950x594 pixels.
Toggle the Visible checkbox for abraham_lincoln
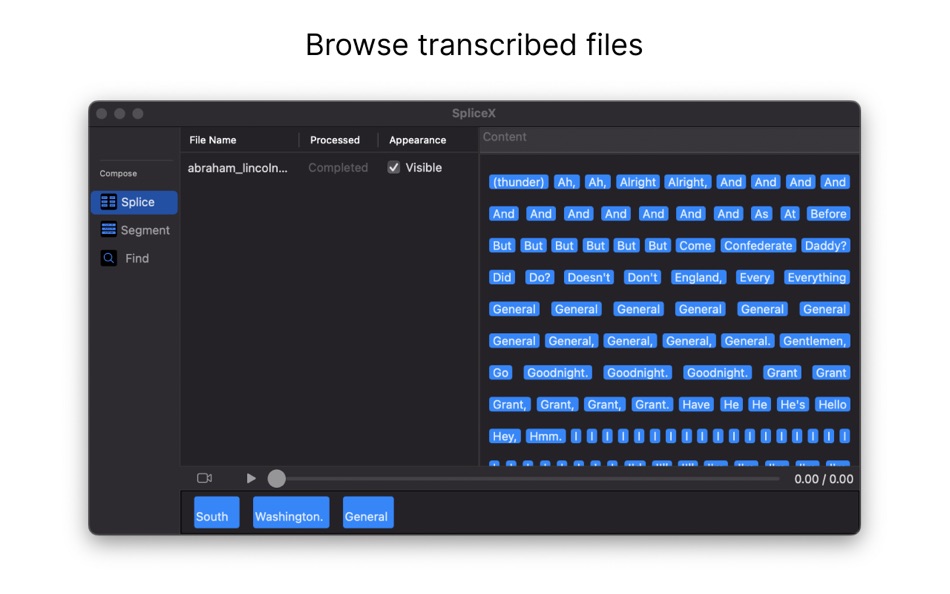click(x=393, y=167)
